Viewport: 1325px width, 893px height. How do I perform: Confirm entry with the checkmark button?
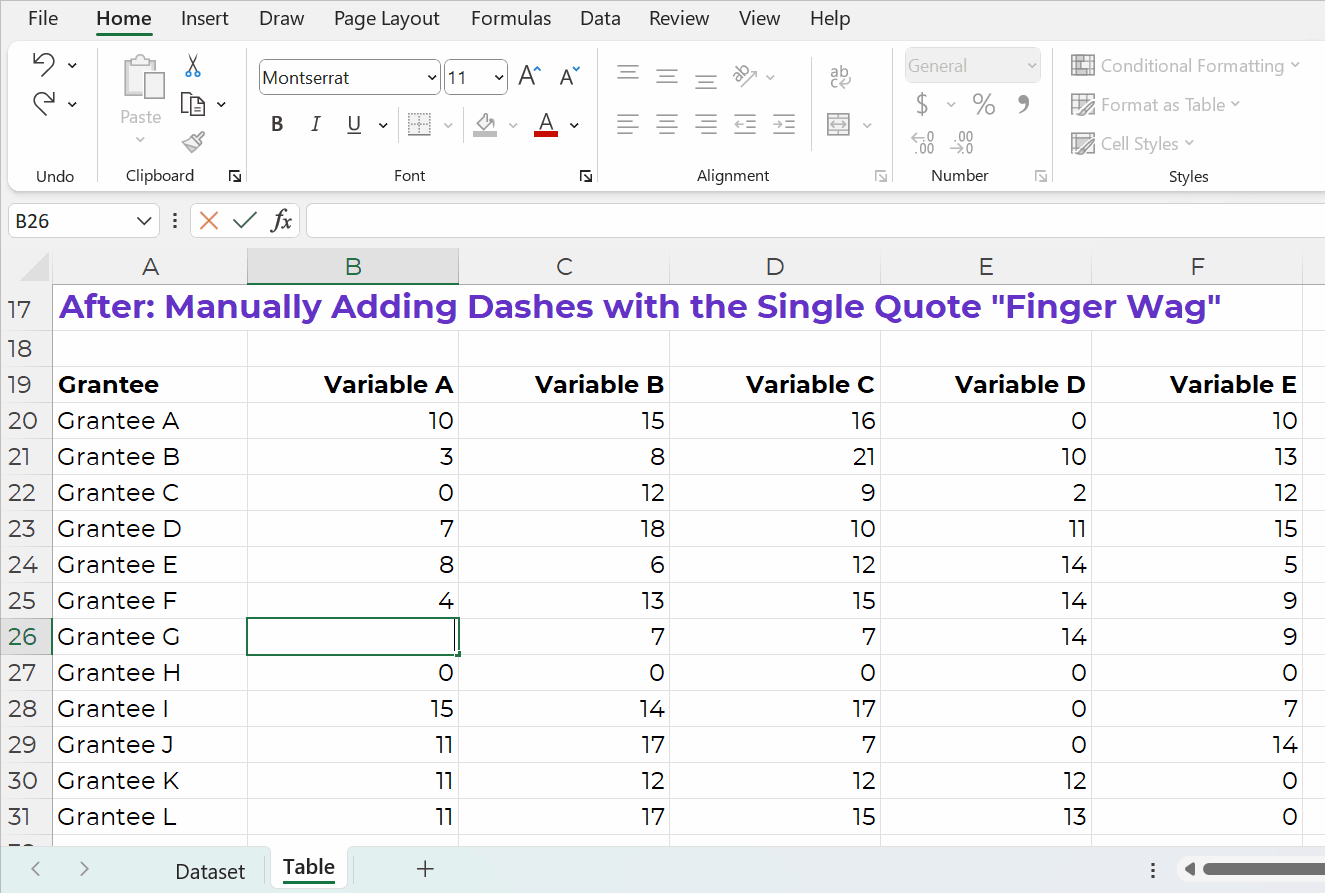click(245, 221)
